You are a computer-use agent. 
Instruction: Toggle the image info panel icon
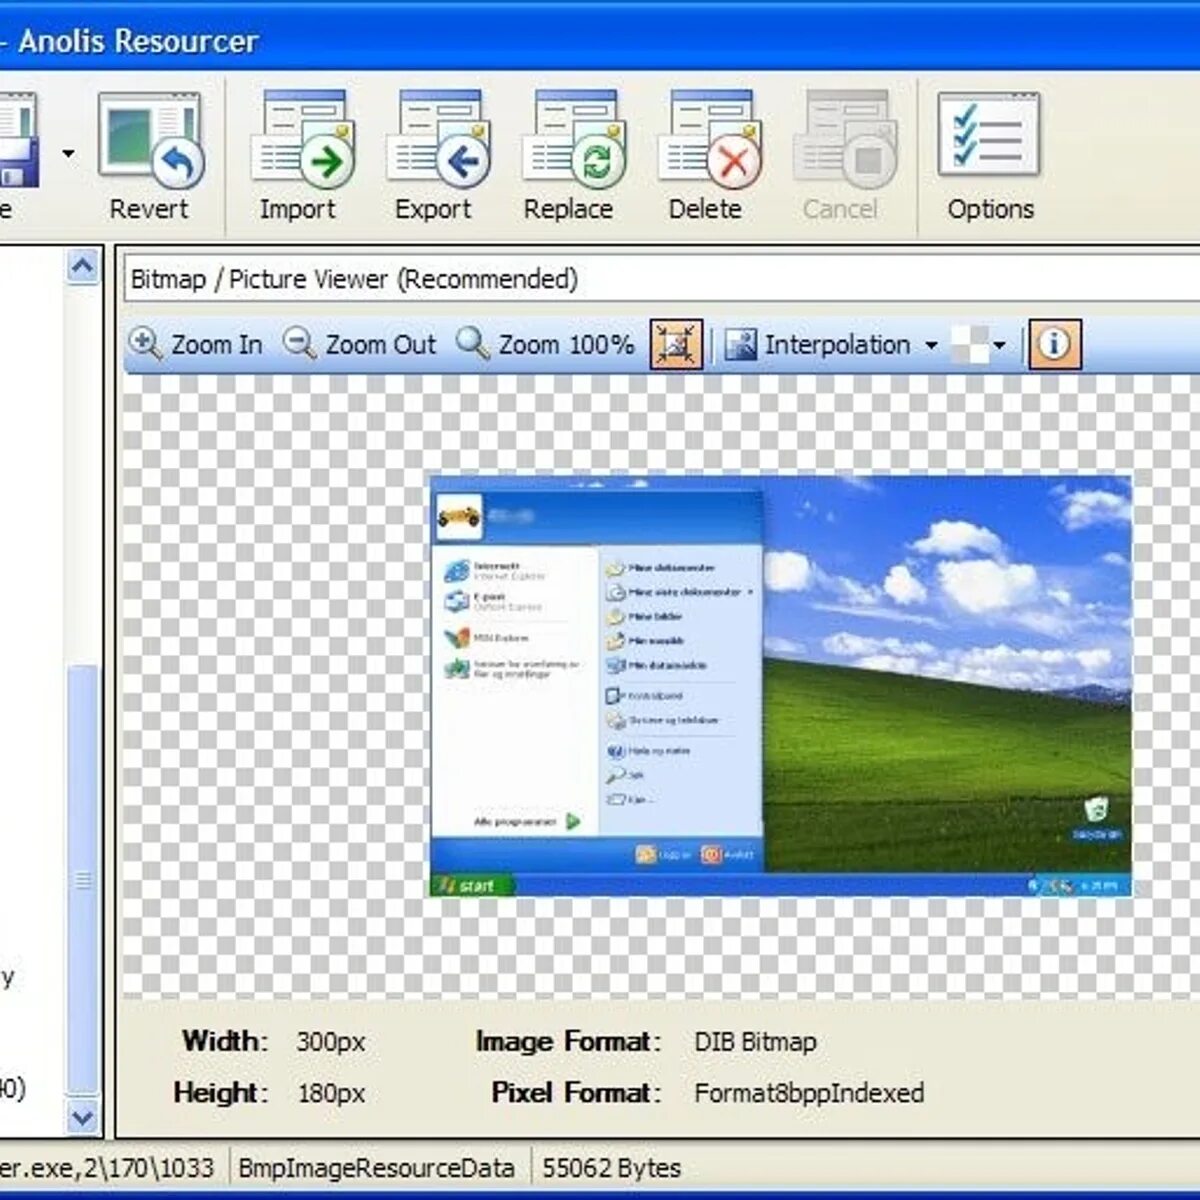coord(1054,344)
